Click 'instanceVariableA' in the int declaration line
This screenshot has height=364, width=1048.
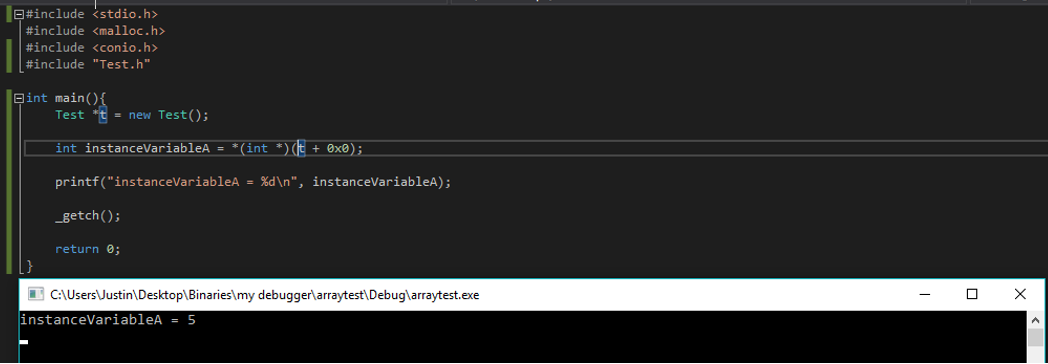pos(147,148)
